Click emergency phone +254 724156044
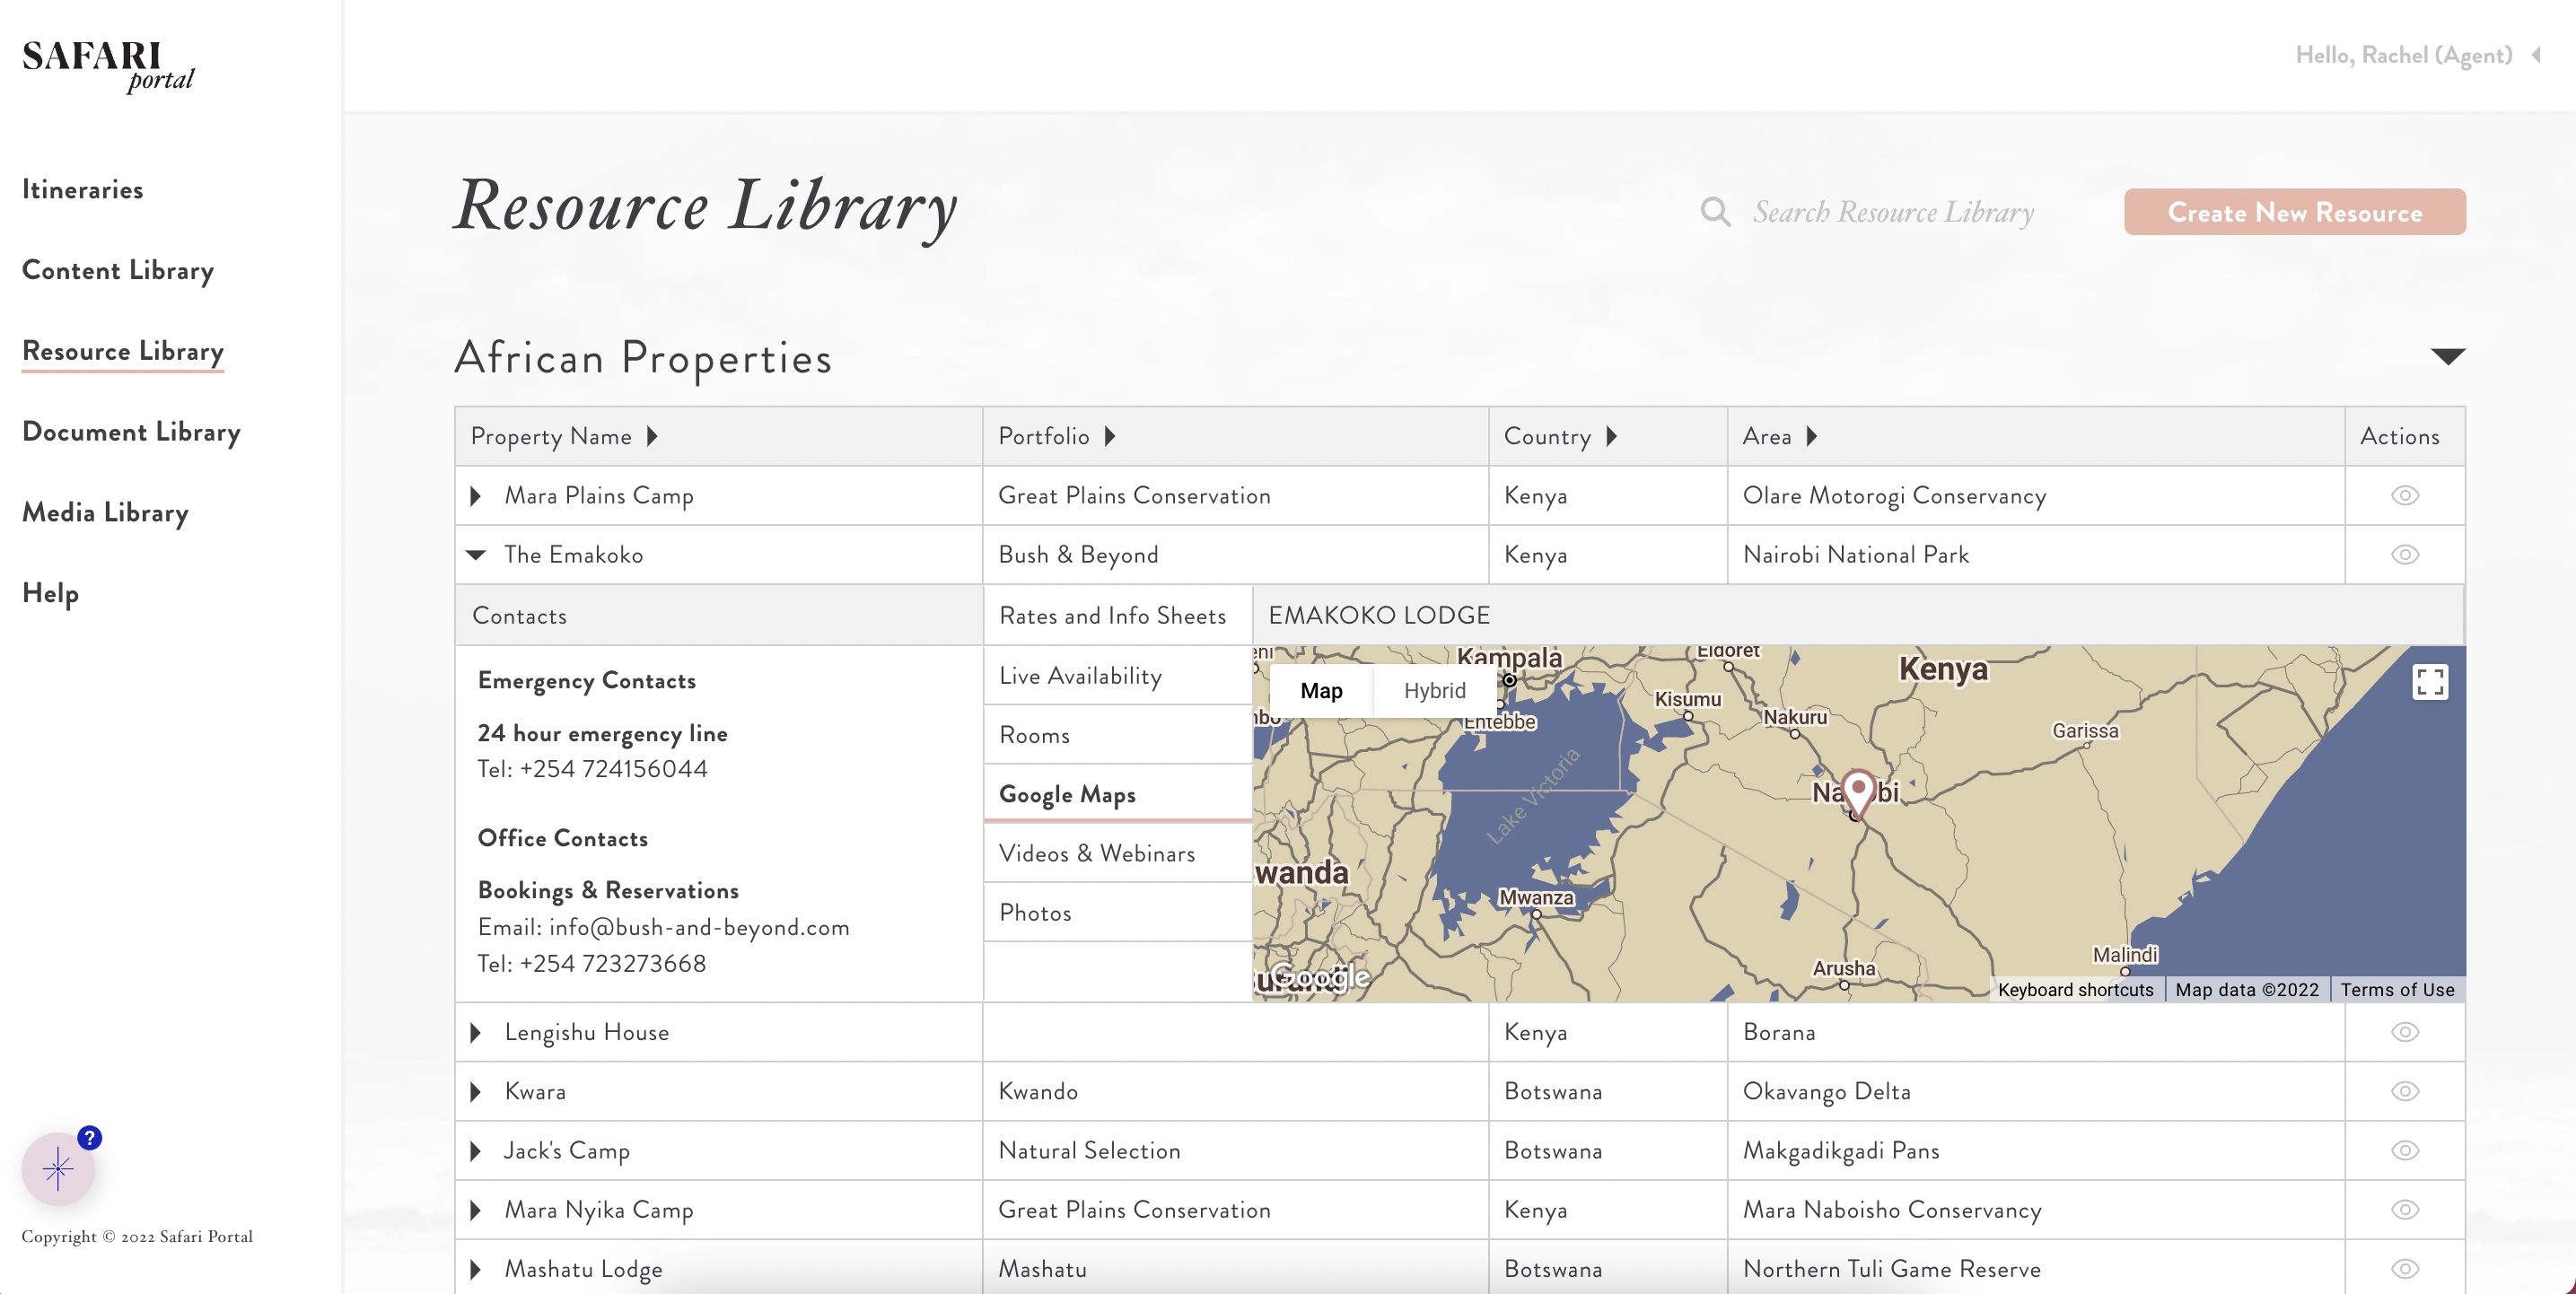The width and height of the screenshot is (2576, 1294). pos(612,768)
